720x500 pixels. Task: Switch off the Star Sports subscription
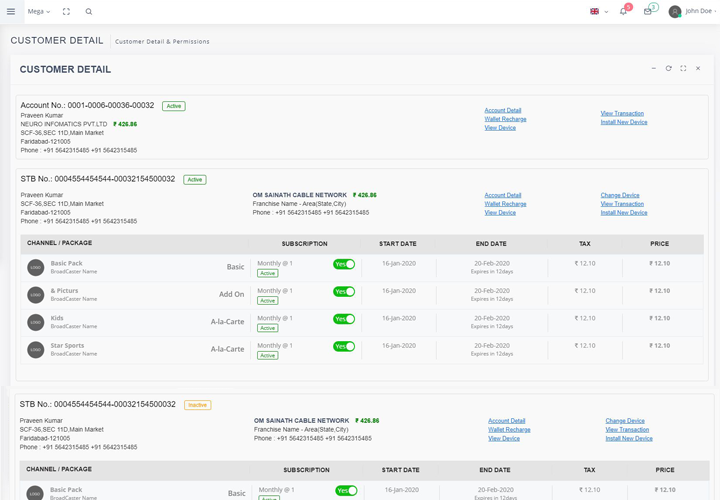coord(344,346)
